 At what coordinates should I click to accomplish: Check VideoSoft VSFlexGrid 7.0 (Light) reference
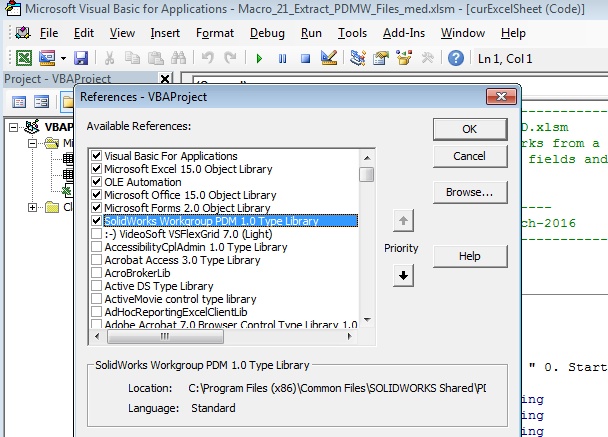pos(97,234)
